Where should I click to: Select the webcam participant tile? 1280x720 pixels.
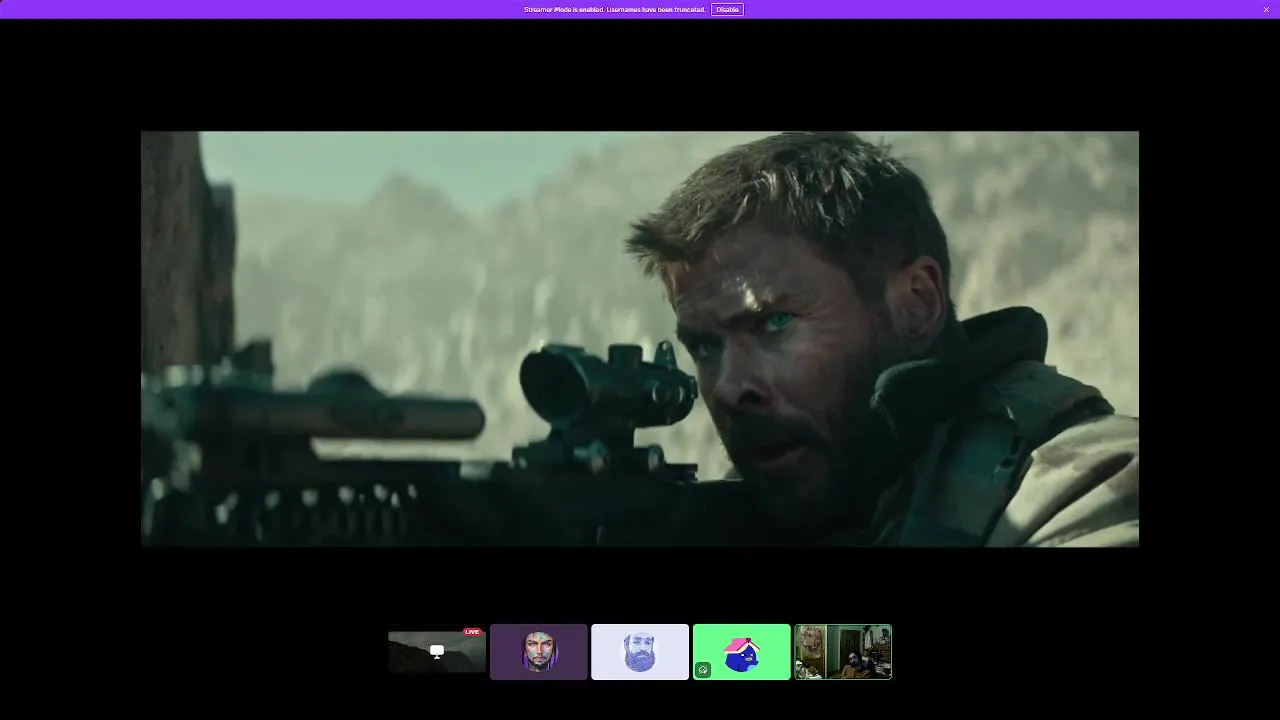pos(843,652)
